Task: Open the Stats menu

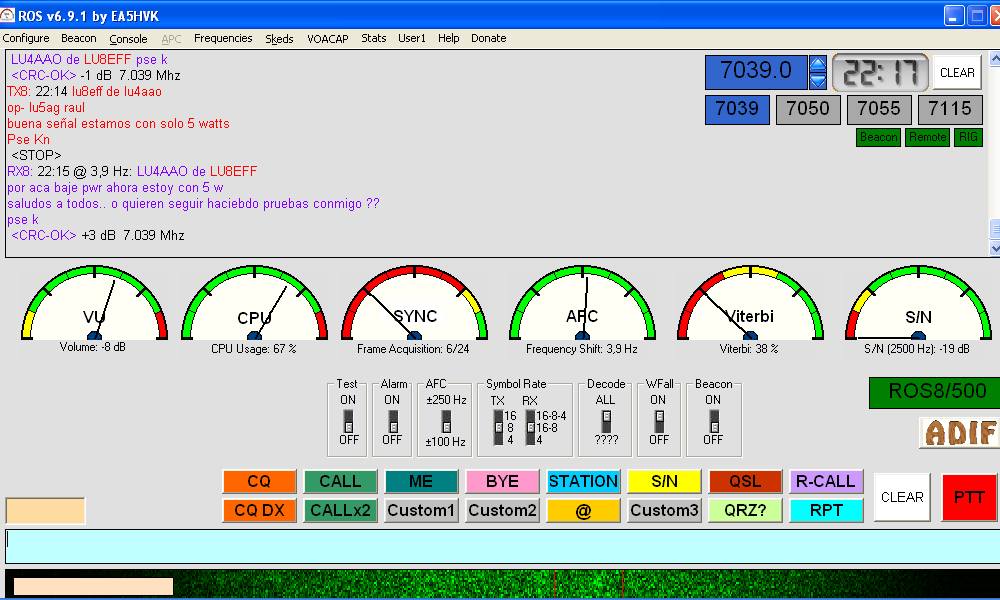Action: tap(374, 38)
